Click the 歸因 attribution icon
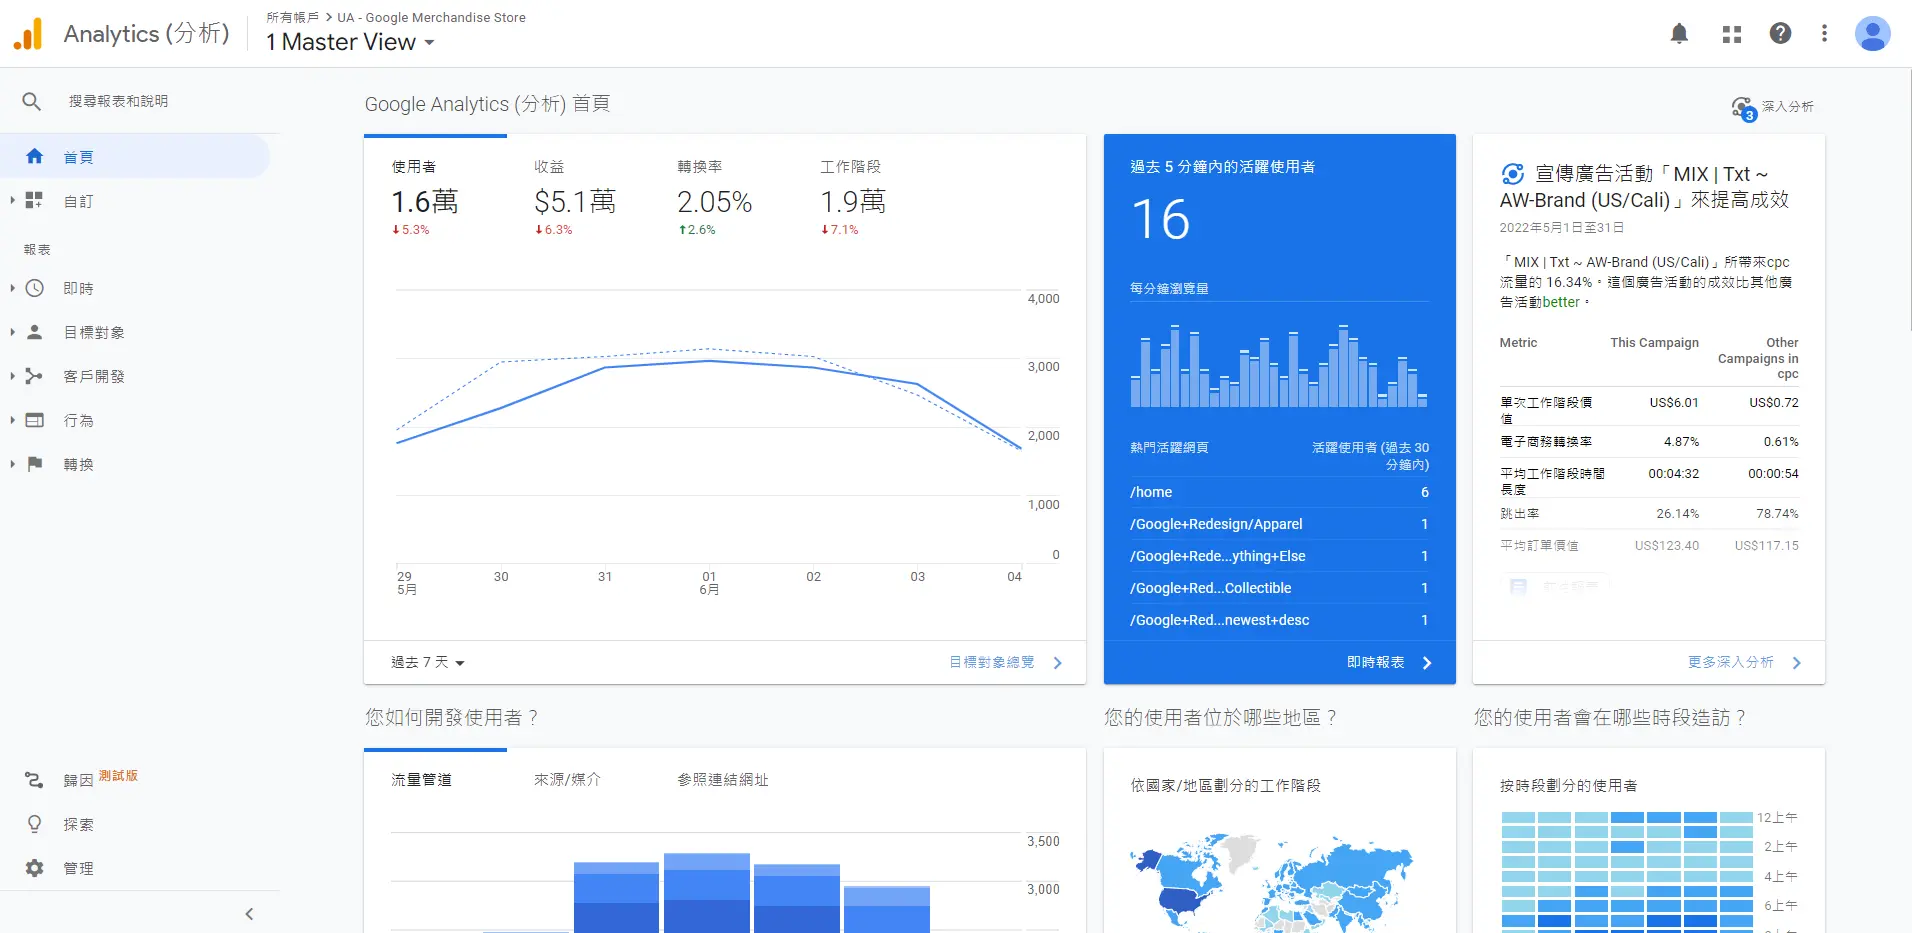 coord(35,780)
